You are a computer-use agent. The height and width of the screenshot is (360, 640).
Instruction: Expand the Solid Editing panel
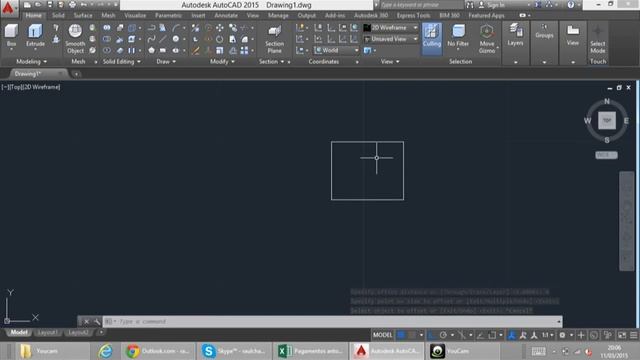(x=121, y=62)
